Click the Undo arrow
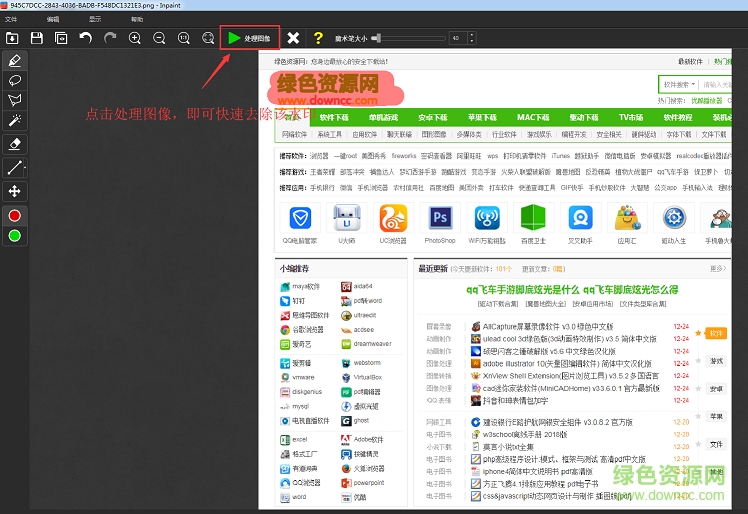The image size is (748, 514). 85,38
